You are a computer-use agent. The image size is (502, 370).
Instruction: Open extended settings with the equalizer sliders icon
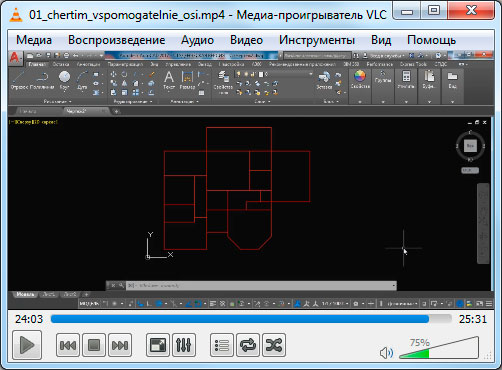tap(184, 345)
